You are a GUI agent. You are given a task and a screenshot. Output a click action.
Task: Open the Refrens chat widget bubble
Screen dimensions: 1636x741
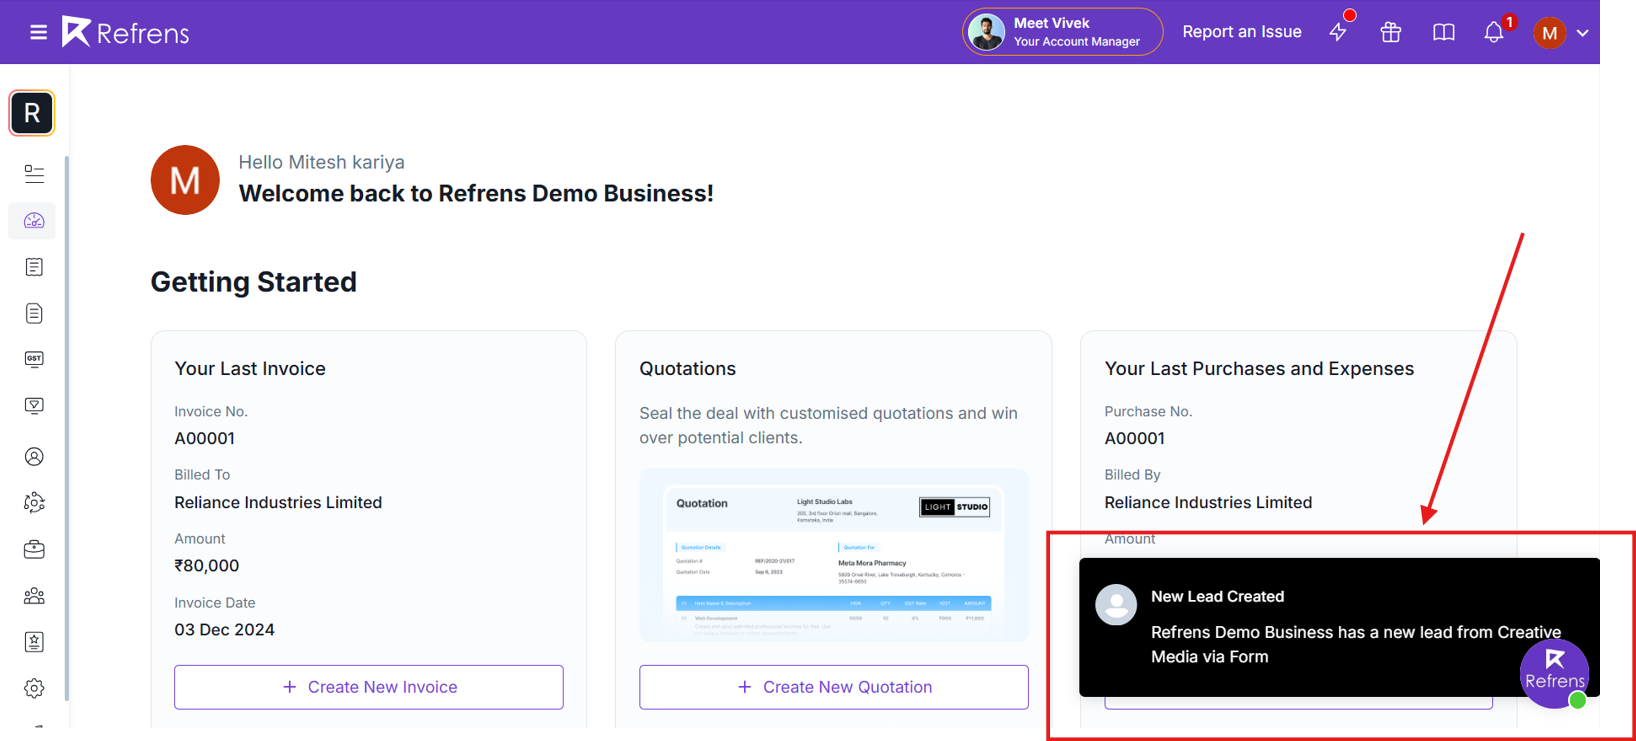point(1555,674)
